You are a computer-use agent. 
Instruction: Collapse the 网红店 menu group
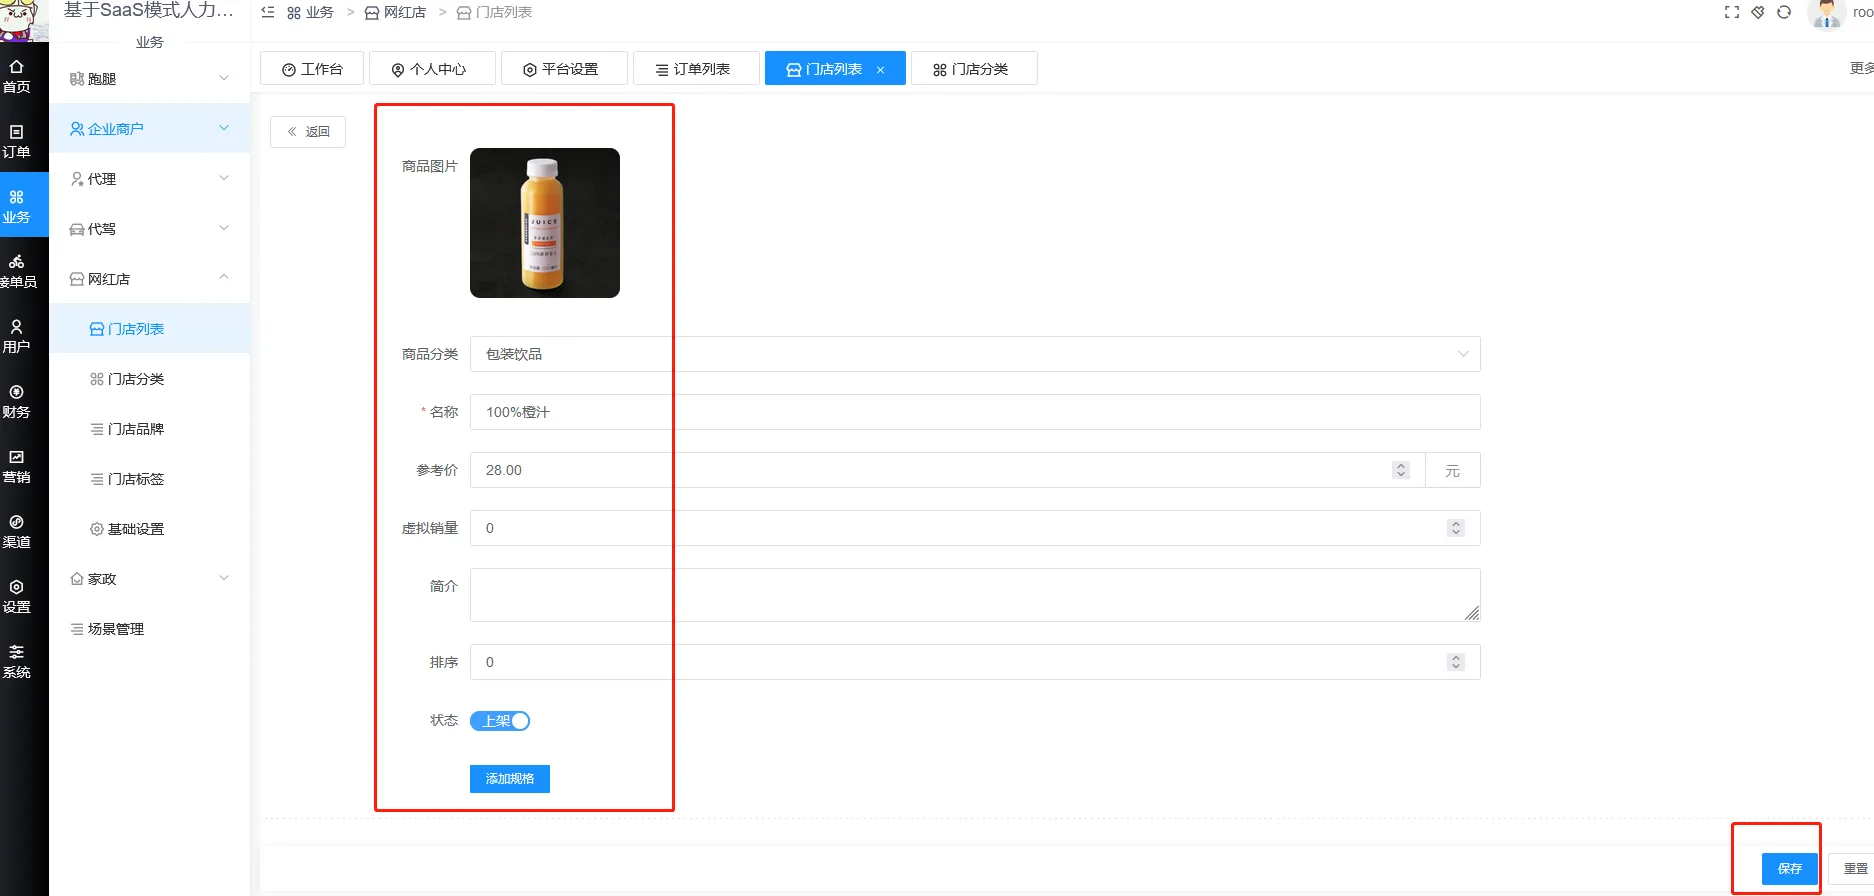pos(150,279)
